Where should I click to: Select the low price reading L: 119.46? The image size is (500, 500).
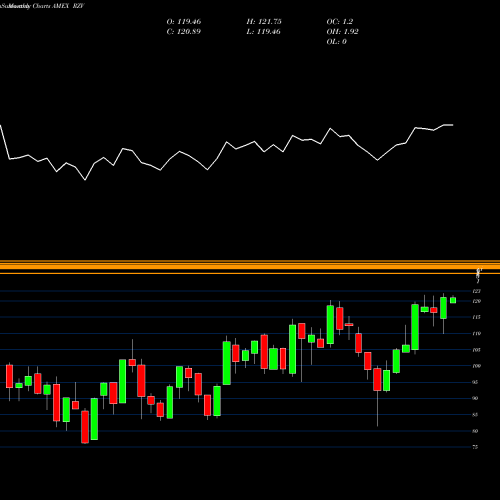click(264, 32)
